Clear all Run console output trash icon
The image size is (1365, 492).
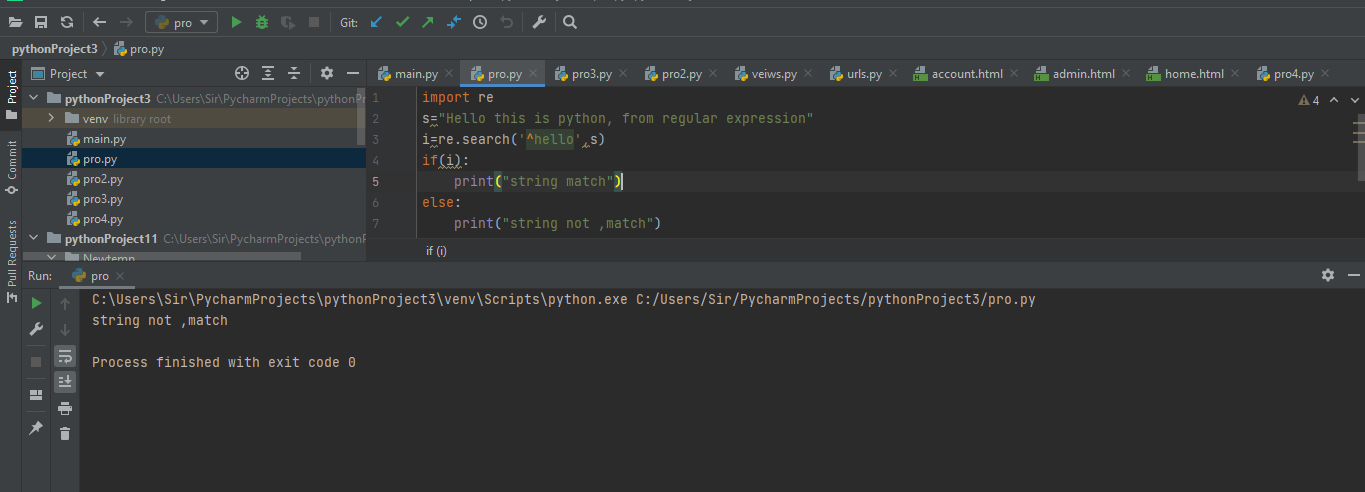65,434
